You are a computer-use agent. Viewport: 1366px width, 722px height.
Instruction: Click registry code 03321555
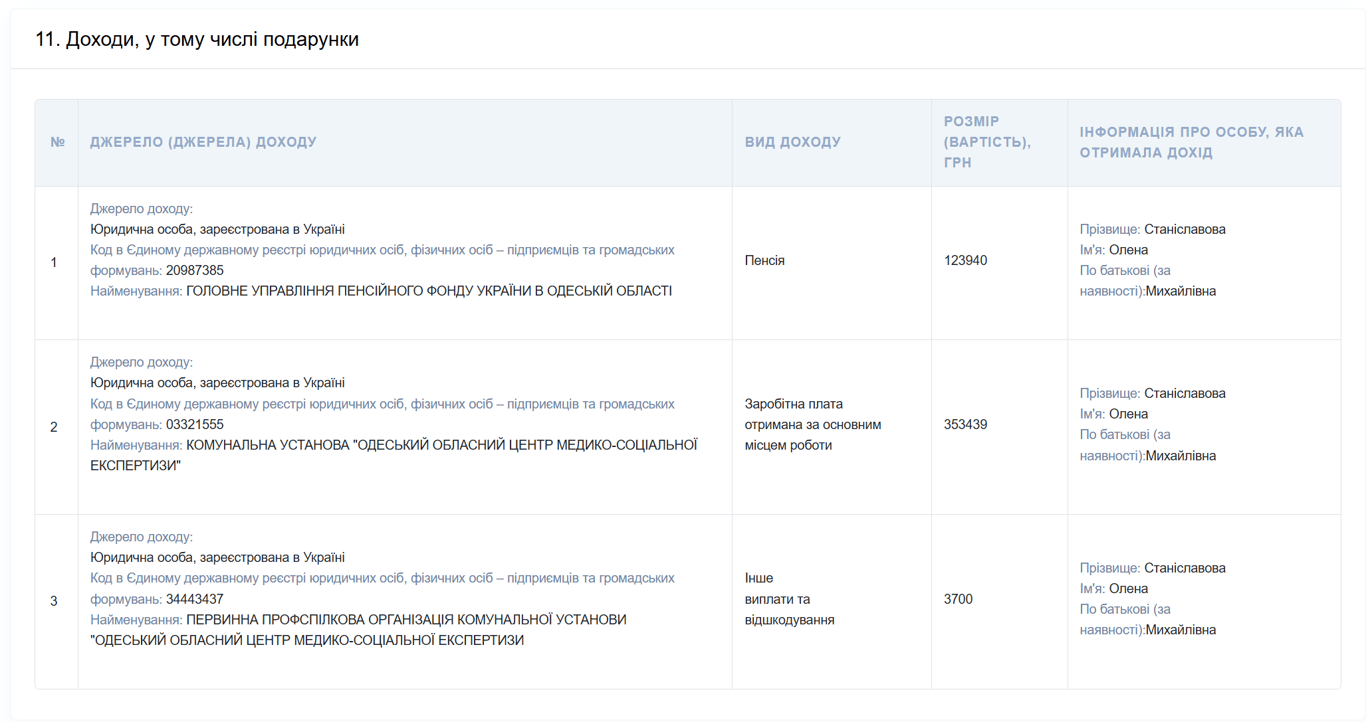195,424
